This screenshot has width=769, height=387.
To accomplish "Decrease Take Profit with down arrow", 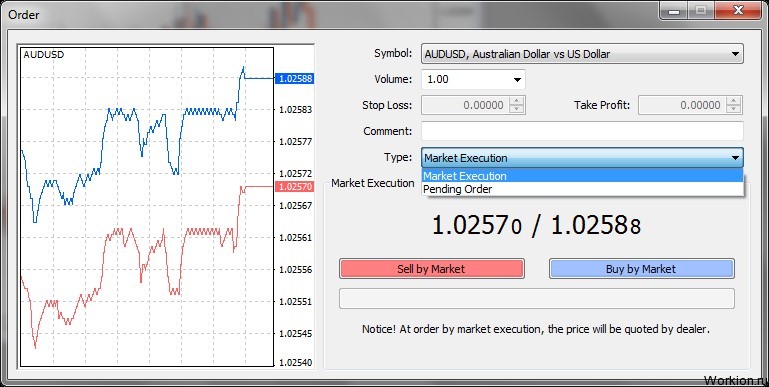I will pos(734,109).
